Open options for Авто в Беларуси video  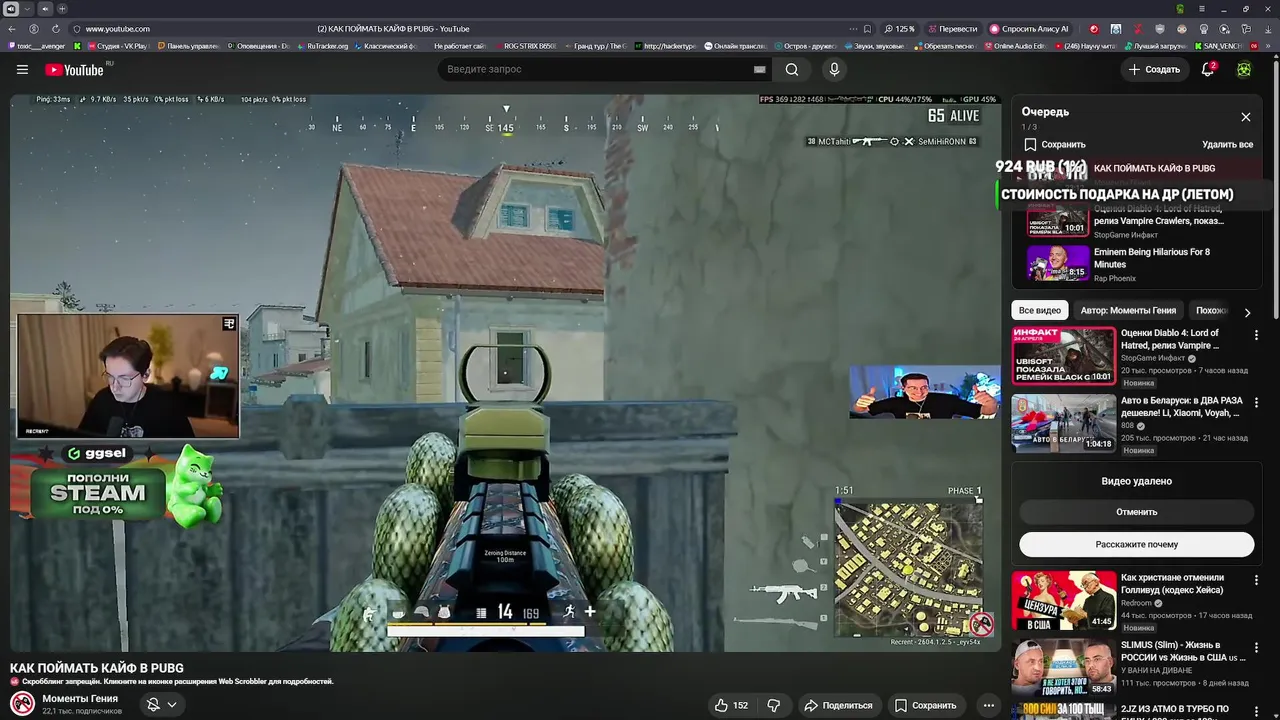[1256, 403]
